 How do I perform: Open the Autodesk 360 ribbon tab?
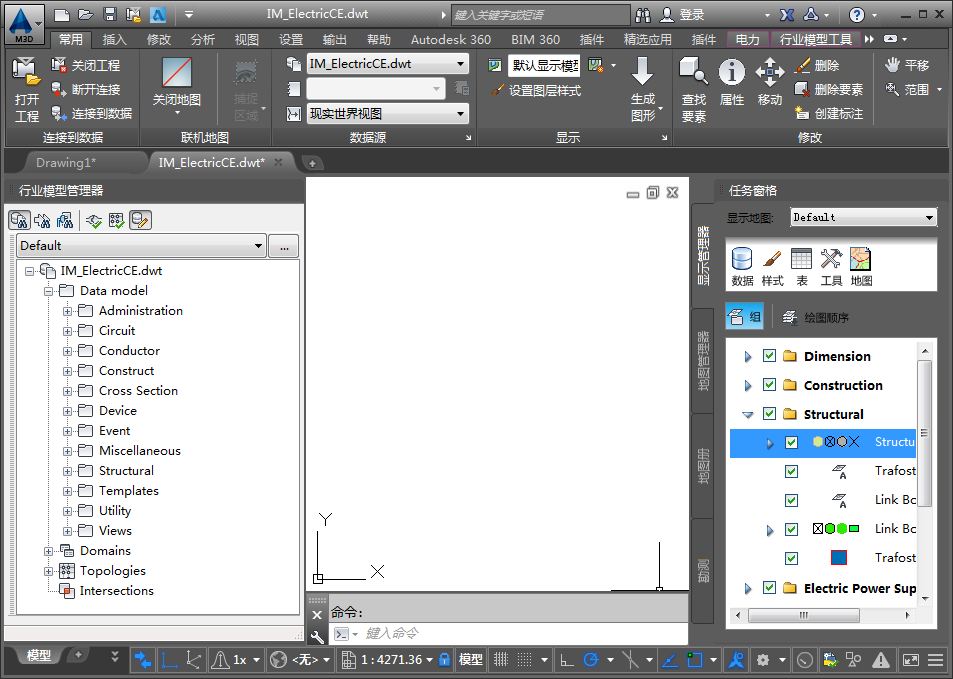[450, 40]
